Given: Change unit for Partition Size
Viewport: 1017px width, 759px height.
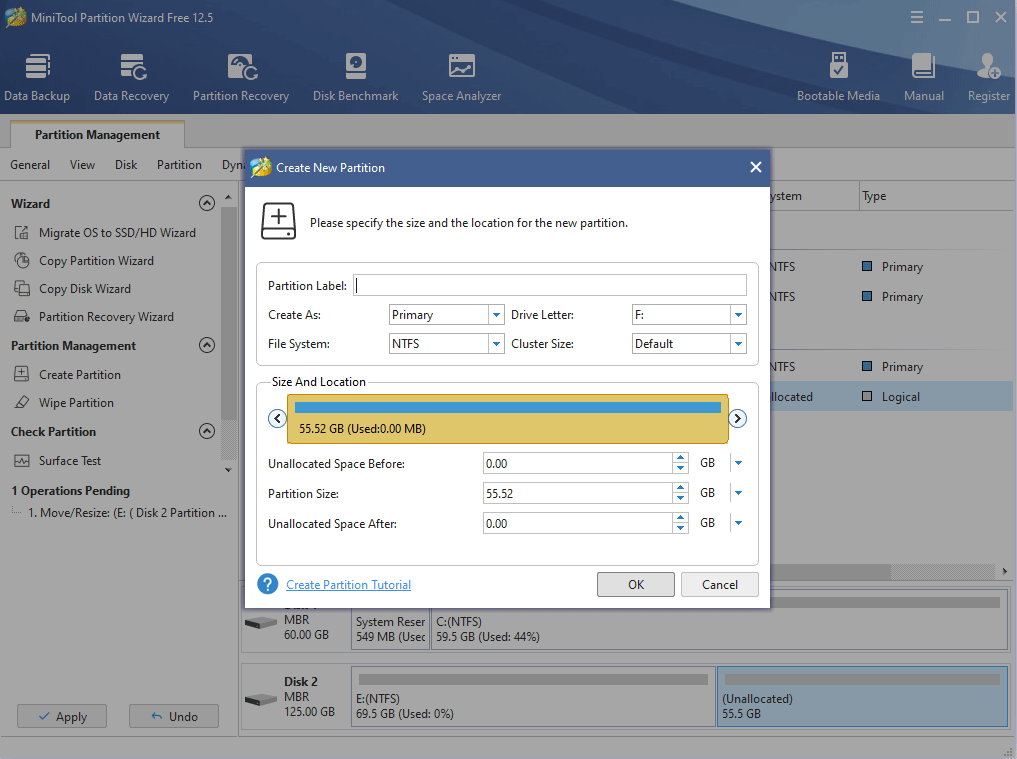Looking at the screenshot, I should [x=738, y=493].
